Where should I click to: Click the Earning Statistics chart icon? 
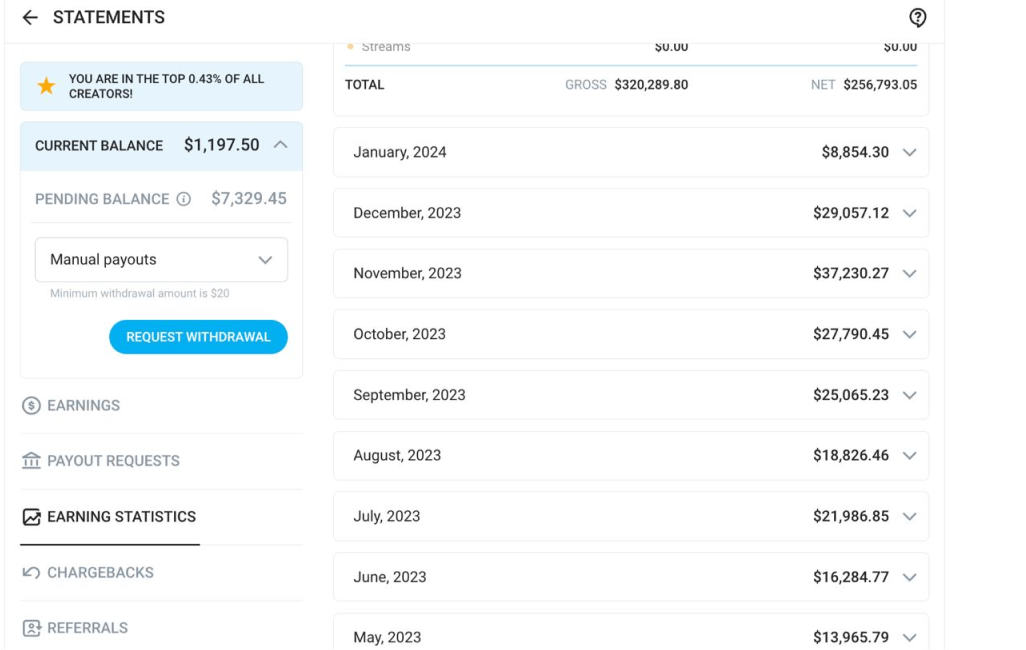pos(31,517)
